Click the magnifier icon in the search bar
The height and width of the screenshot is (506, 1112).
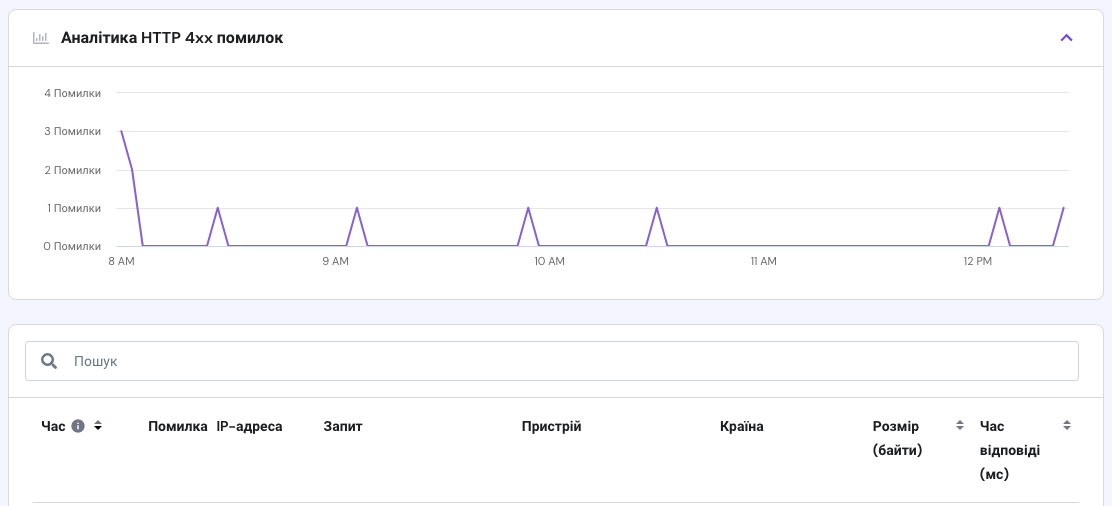coord(48,361)
